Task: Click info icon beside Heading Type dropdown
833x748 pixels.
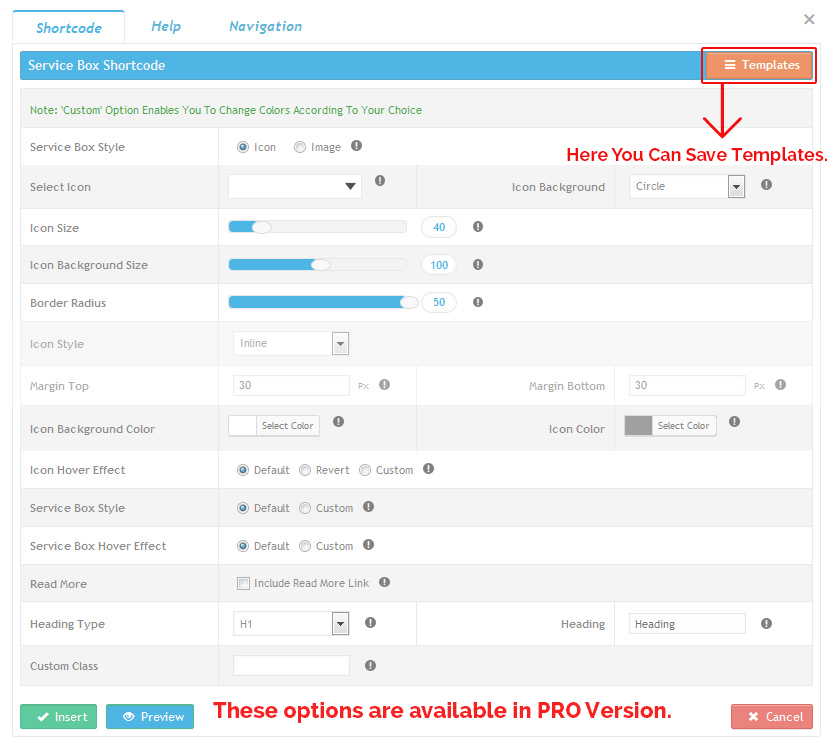Action: pyautogui.click(x=370, y=622)
